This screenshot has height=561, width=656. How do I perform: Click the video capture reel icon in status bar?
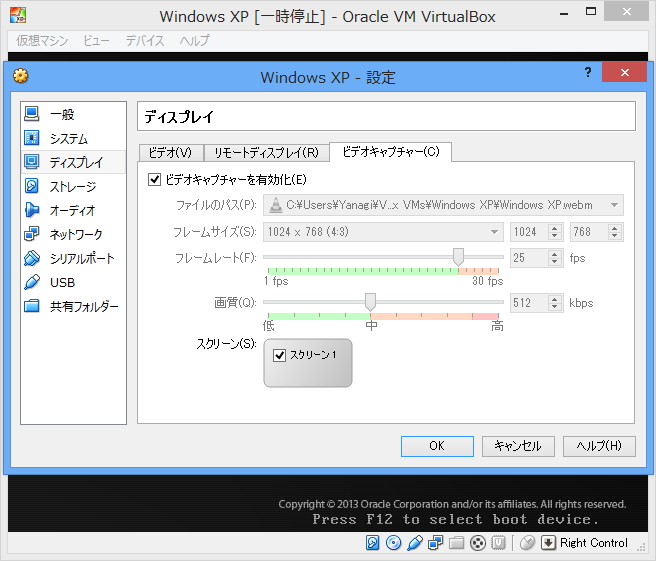click(478, 543)
